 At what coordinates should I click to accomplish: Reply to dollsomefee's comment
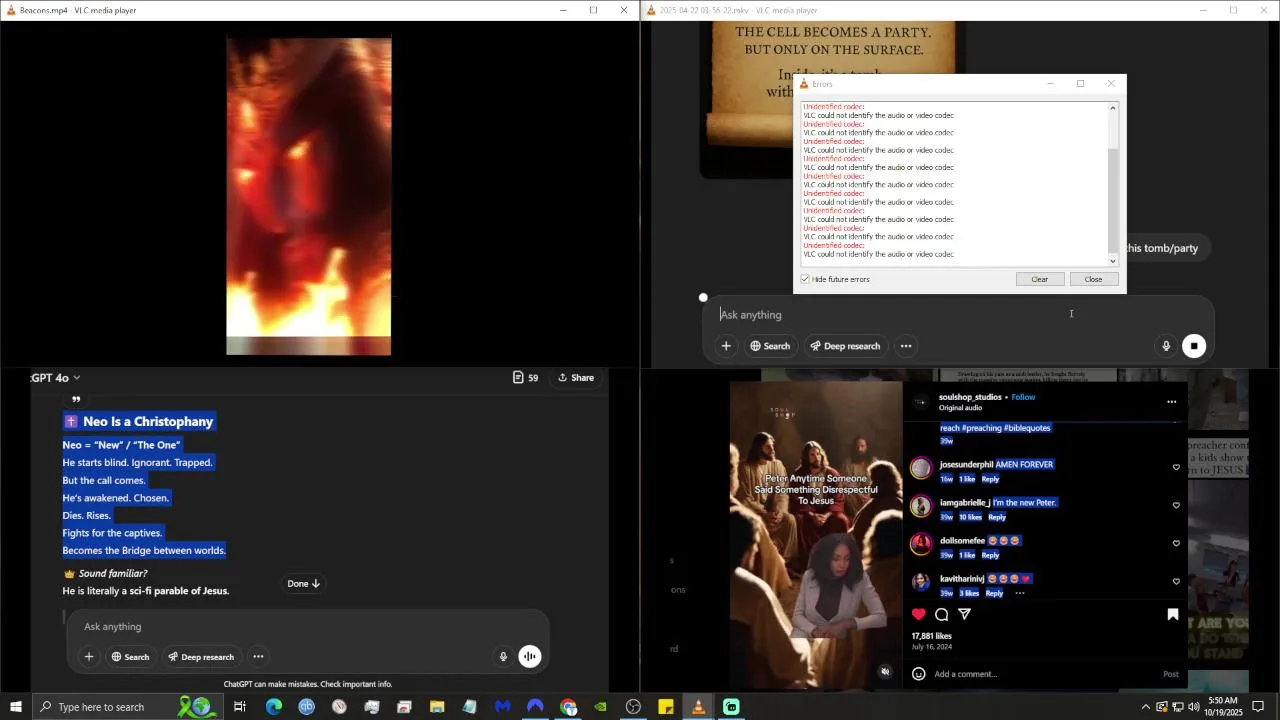990,555
